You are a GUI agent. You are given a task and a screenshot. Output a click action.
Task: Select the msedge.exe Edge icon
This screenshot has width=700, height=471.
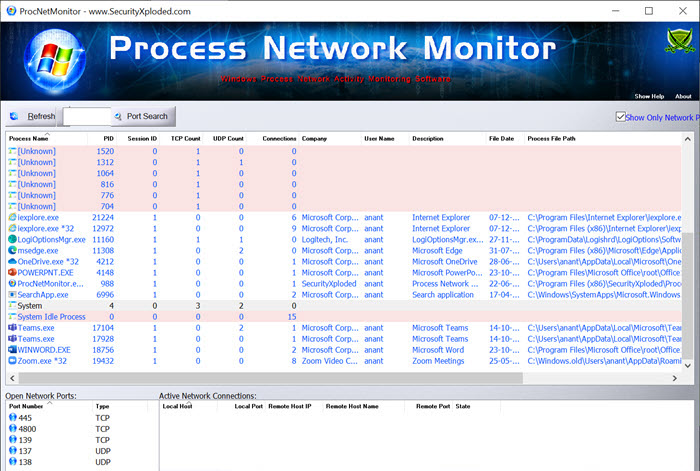coord(12,250)
